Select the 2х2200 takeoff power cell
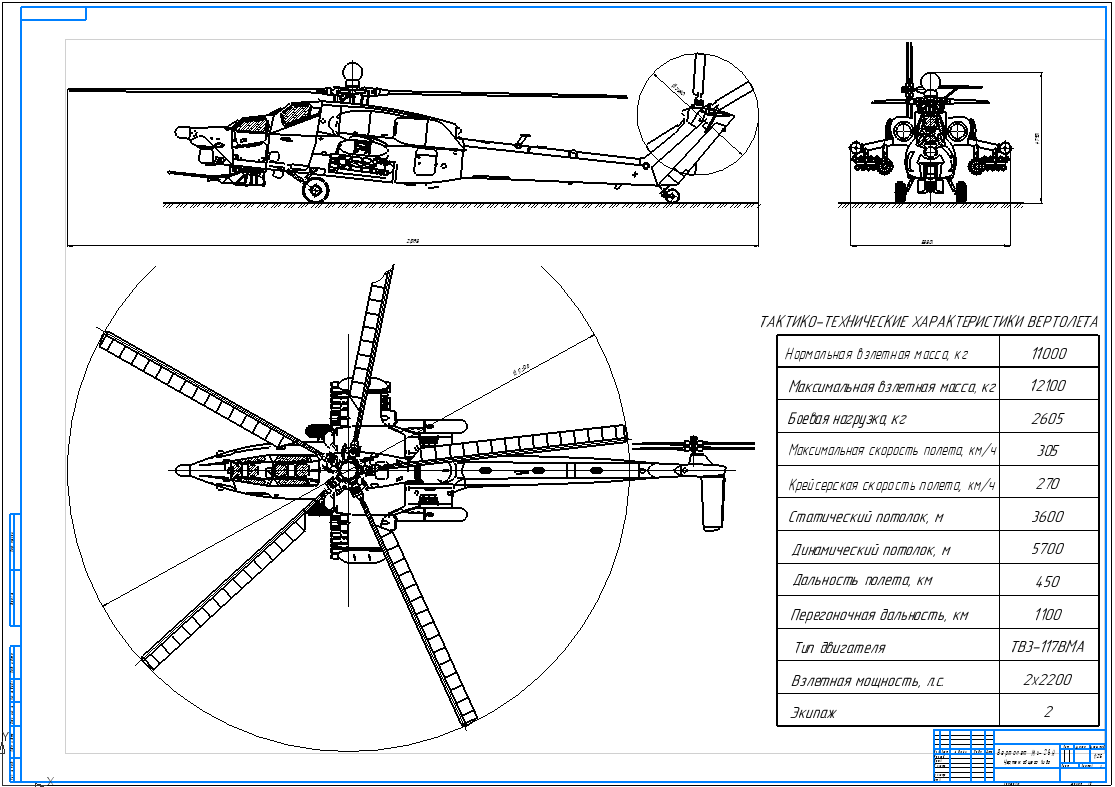Screen dimensions: 1115x787 [x=1048, y=680]
